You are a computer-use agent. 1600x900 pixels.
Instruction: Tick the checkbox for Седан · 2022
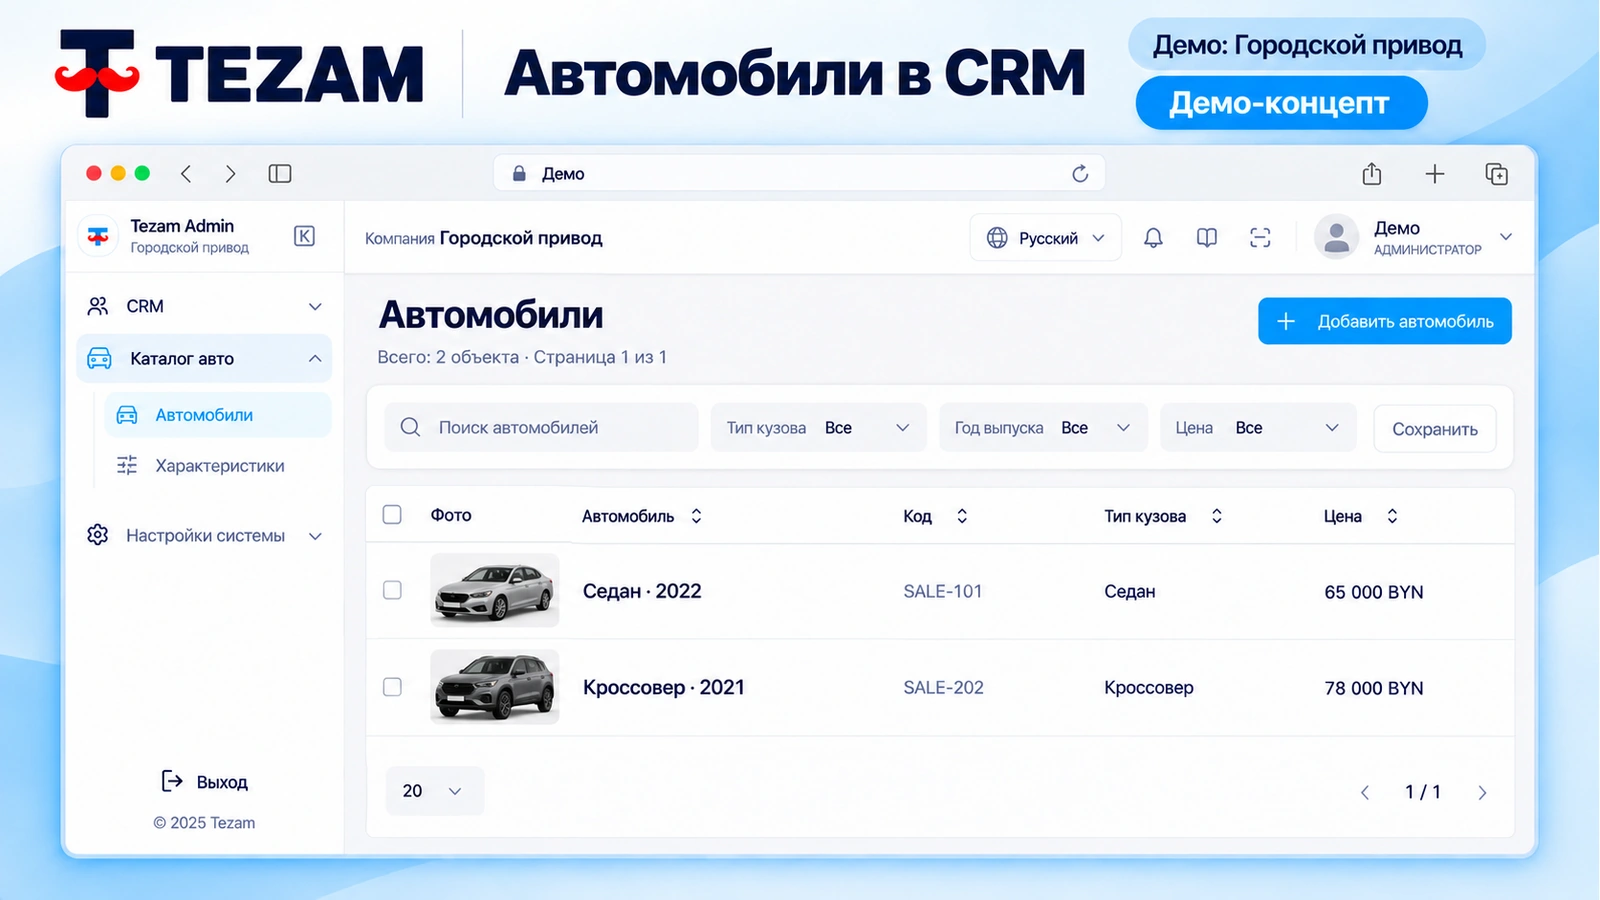(392, 590)
